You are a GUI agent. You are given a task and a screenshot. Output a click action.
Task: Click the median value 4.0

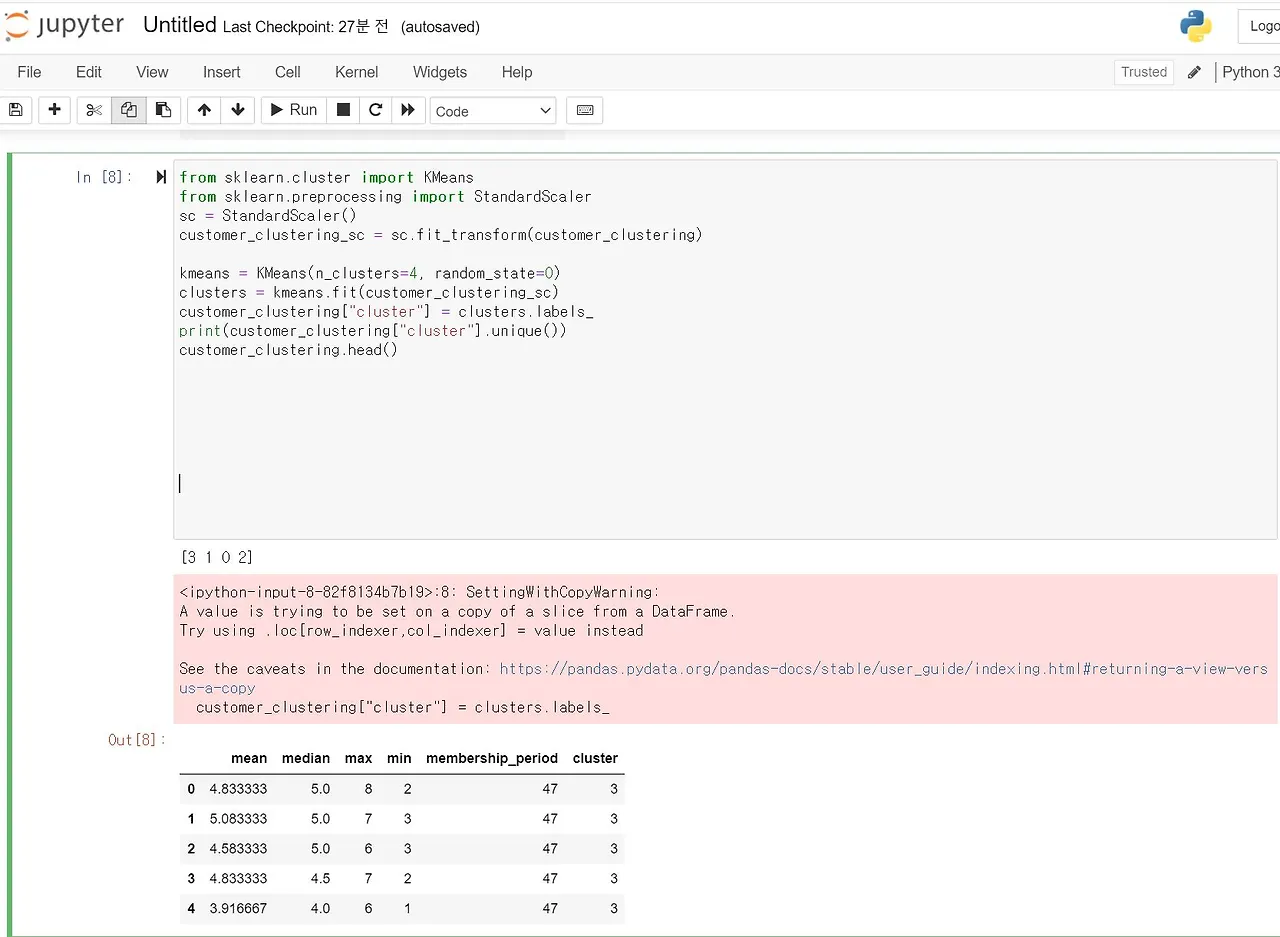pos(320,909)
